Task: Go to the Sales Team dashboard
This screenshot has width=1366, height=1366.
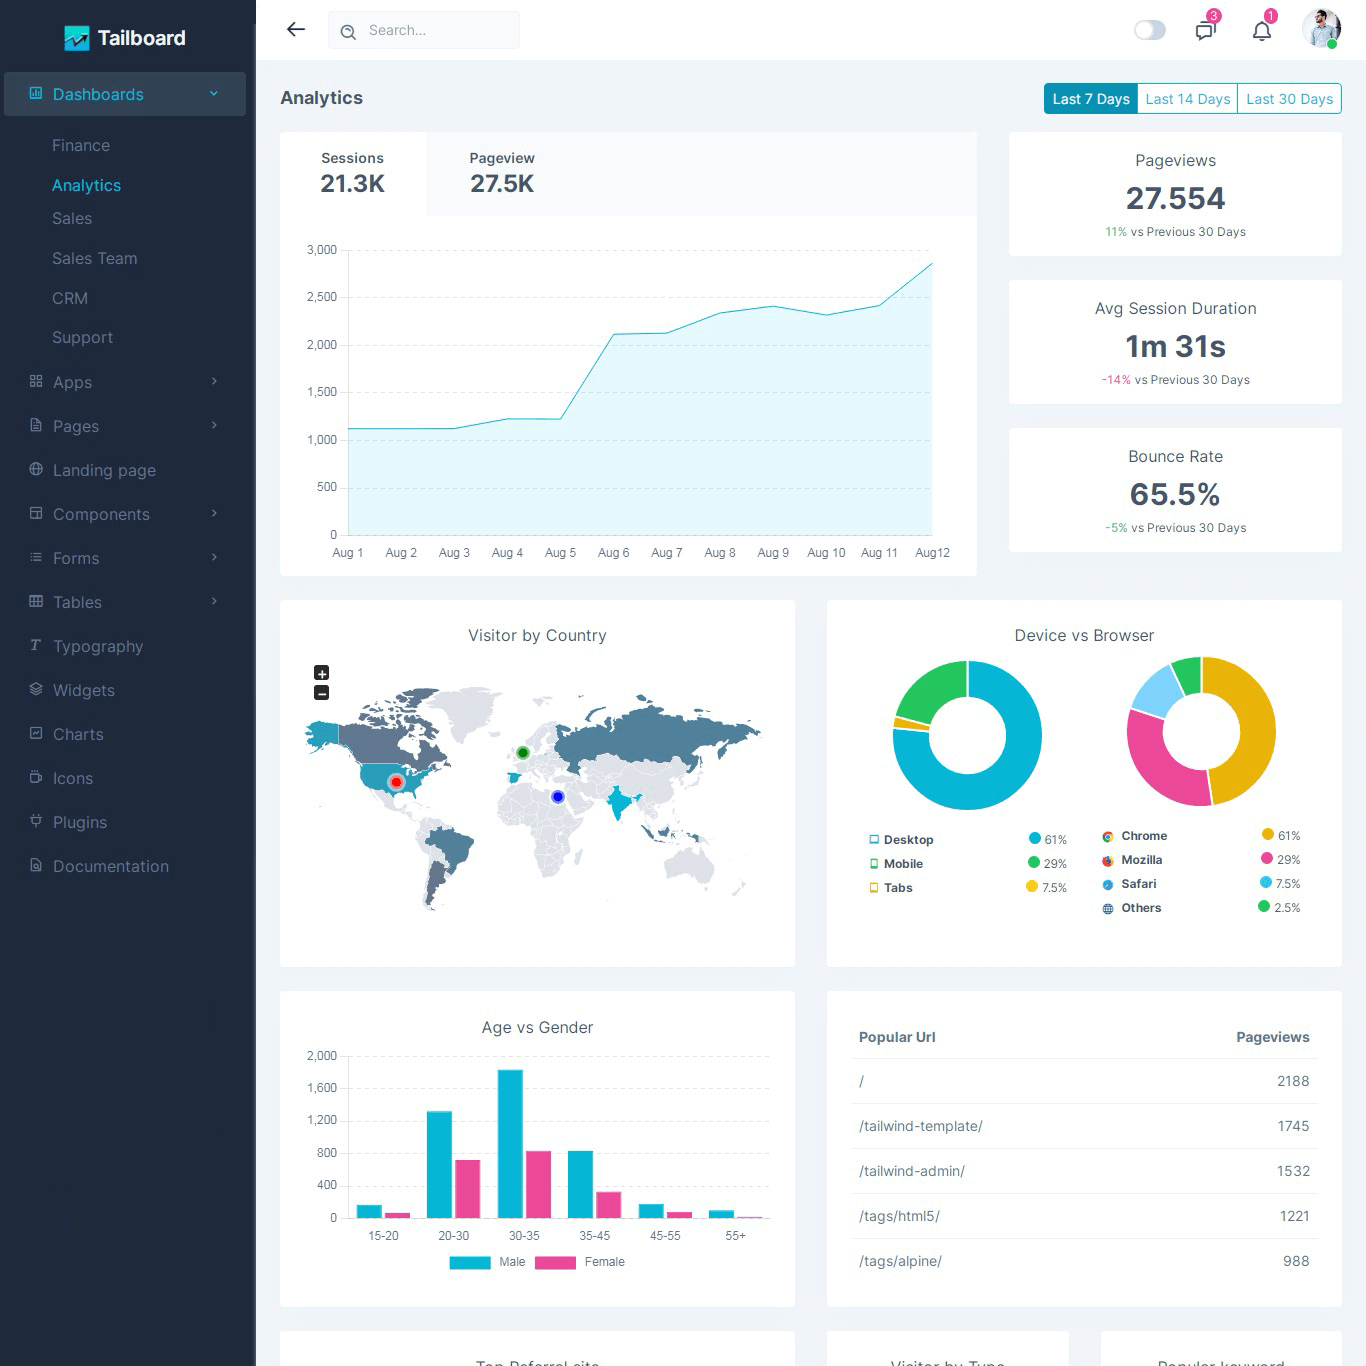Action: [94, 258]
